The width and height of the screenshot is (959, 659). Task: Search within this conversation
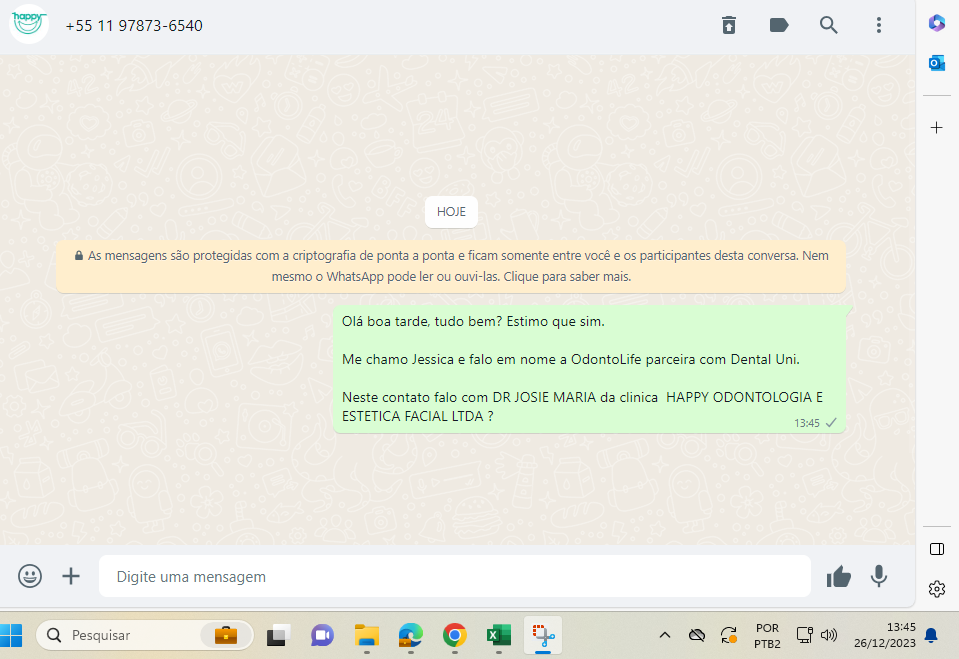point(828,25)
